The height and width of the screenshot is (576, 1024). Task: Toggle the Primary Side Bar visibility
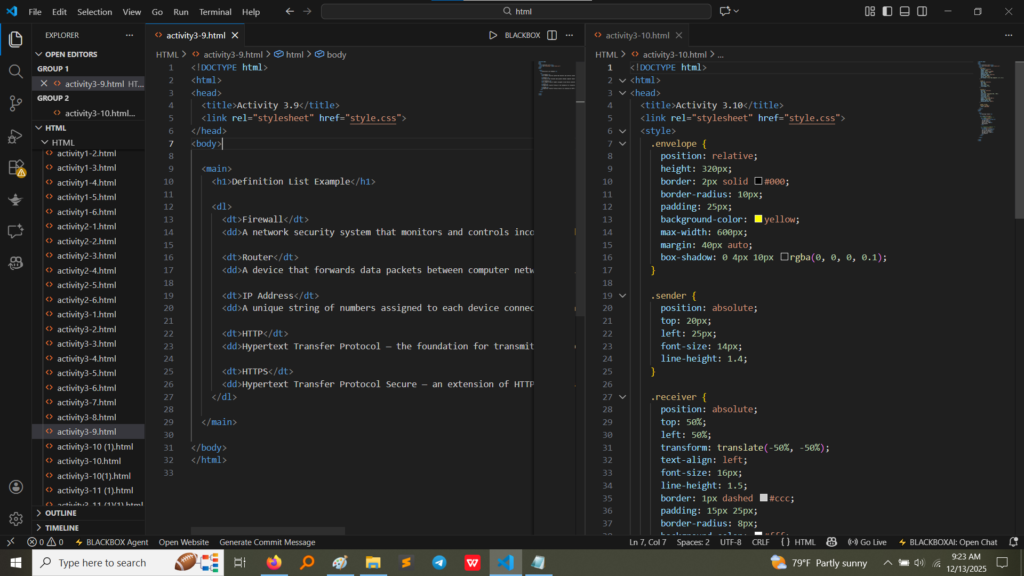coord(887,12)
